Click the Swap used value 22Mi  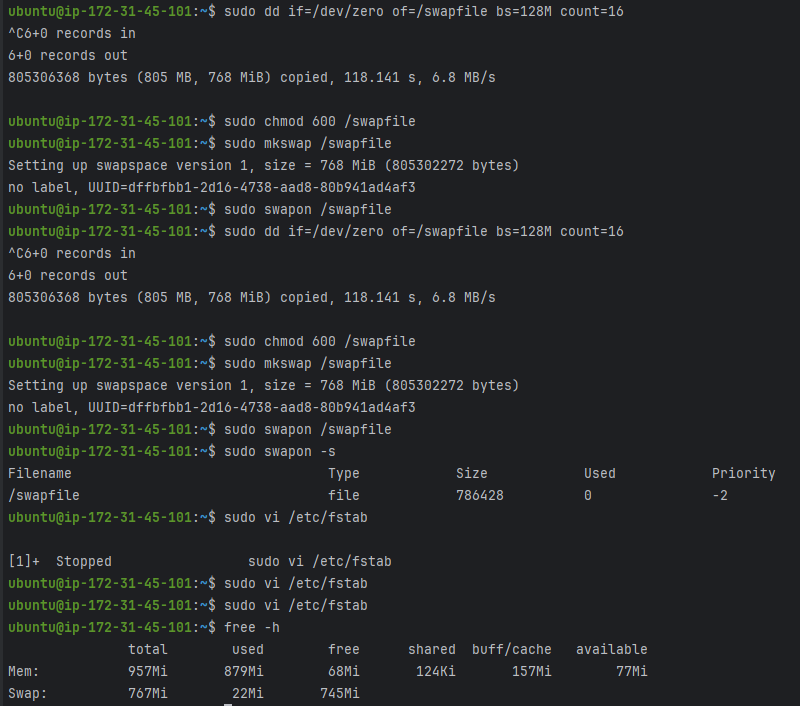click(247, 693)
